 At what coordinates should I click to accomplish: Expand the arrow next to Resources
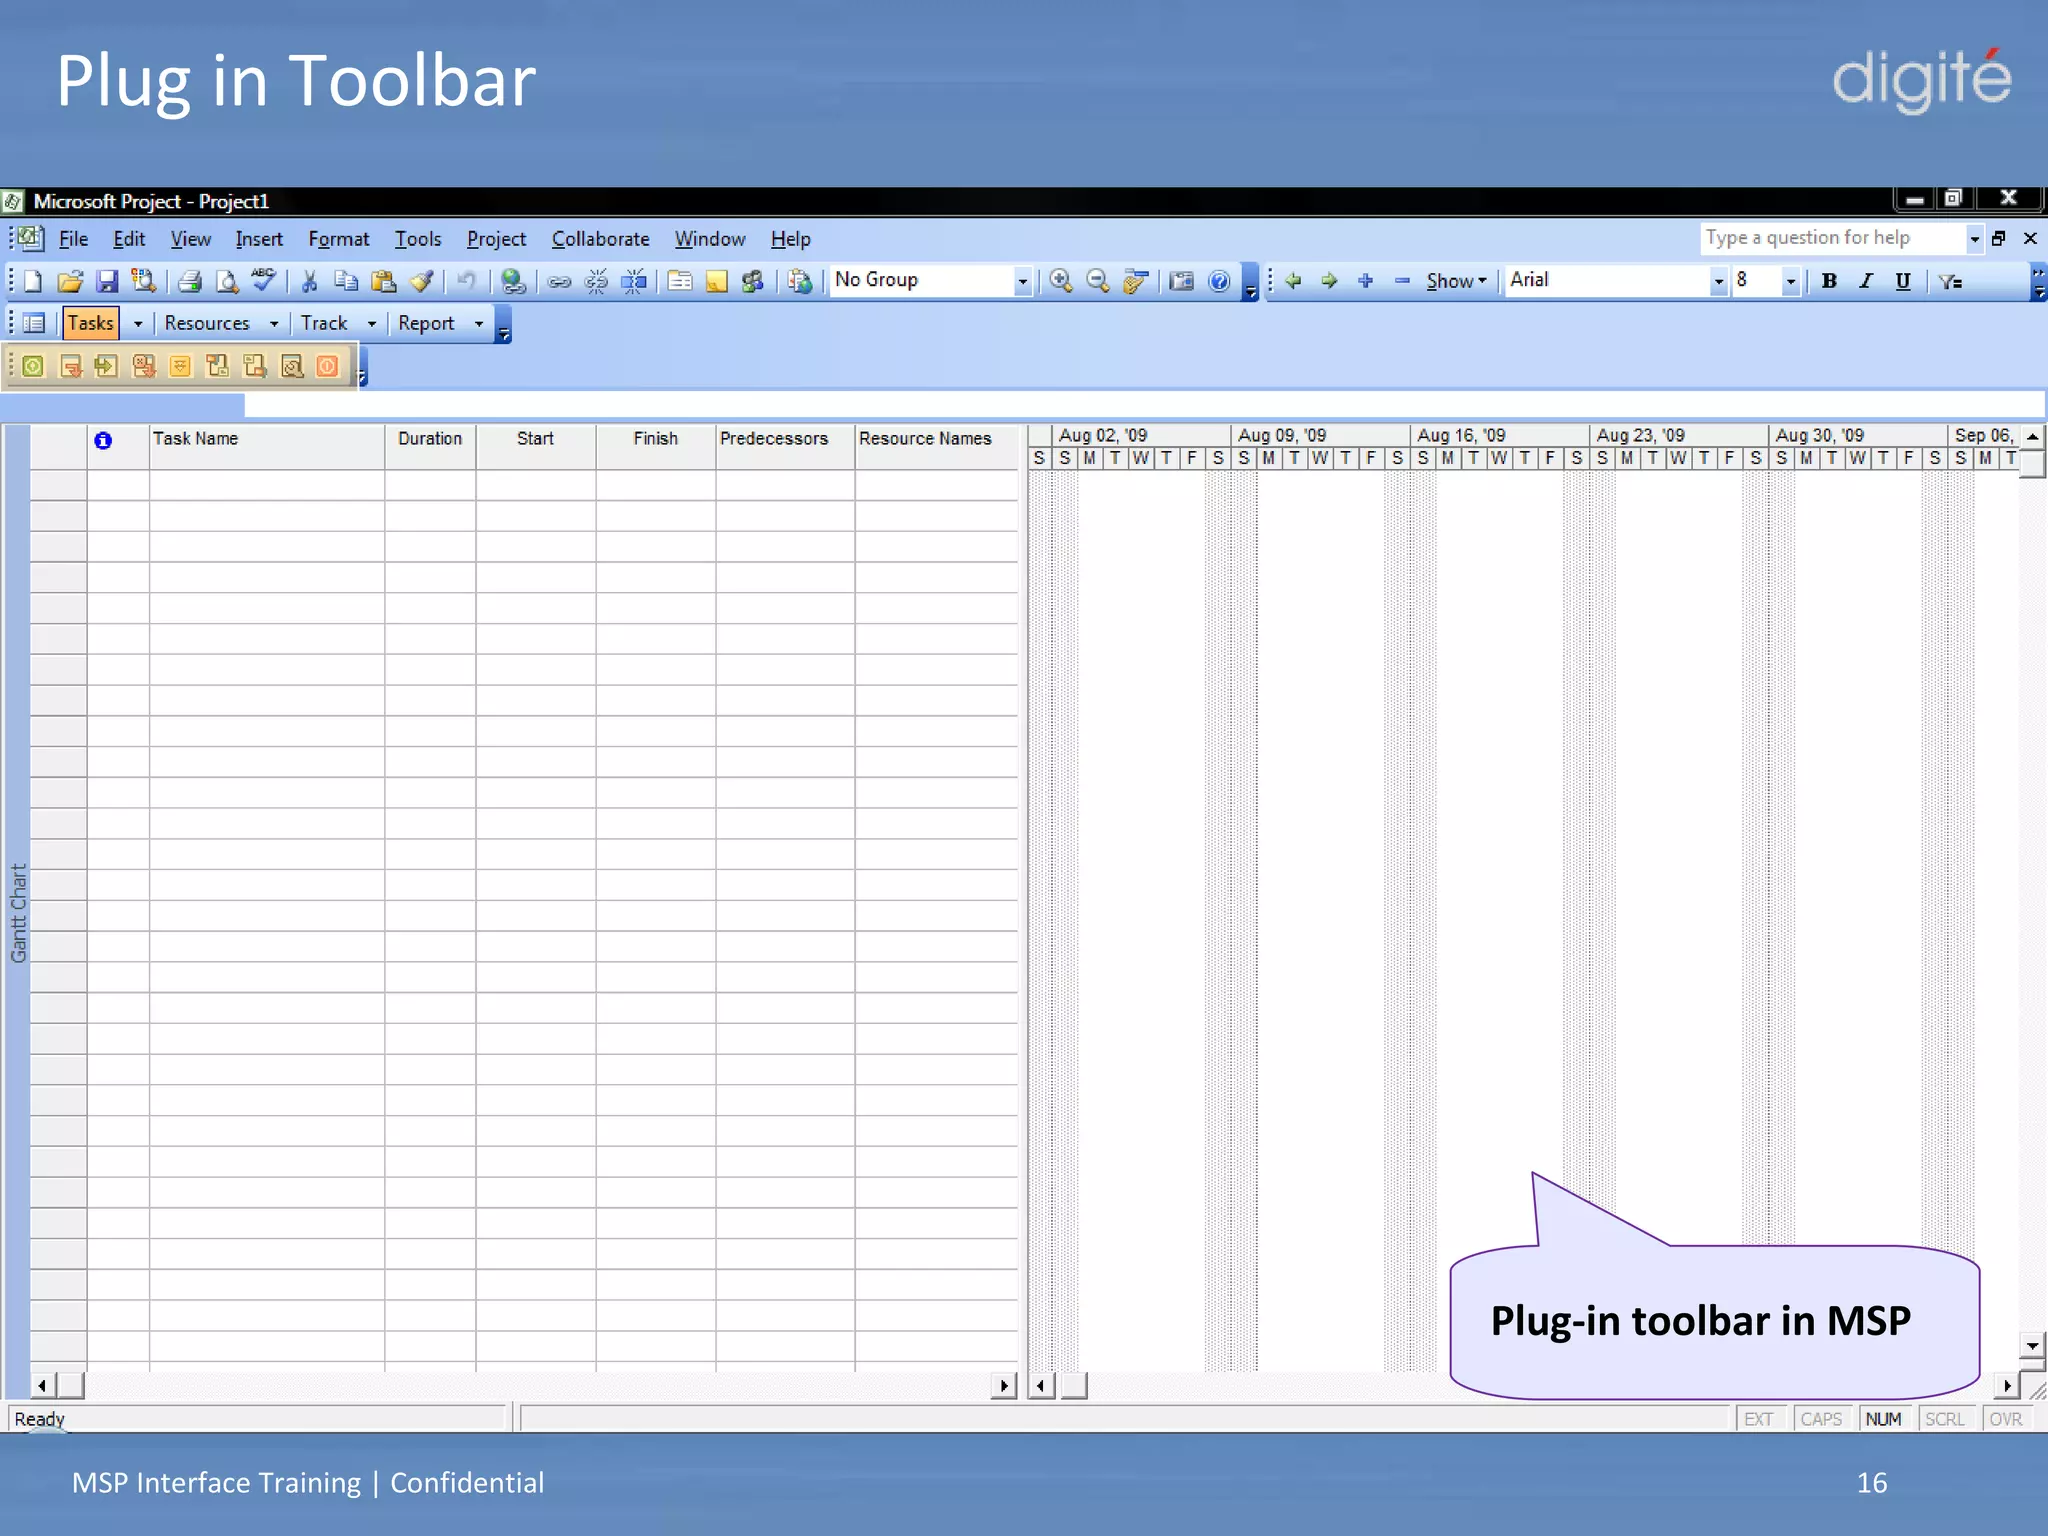(274, 324)
